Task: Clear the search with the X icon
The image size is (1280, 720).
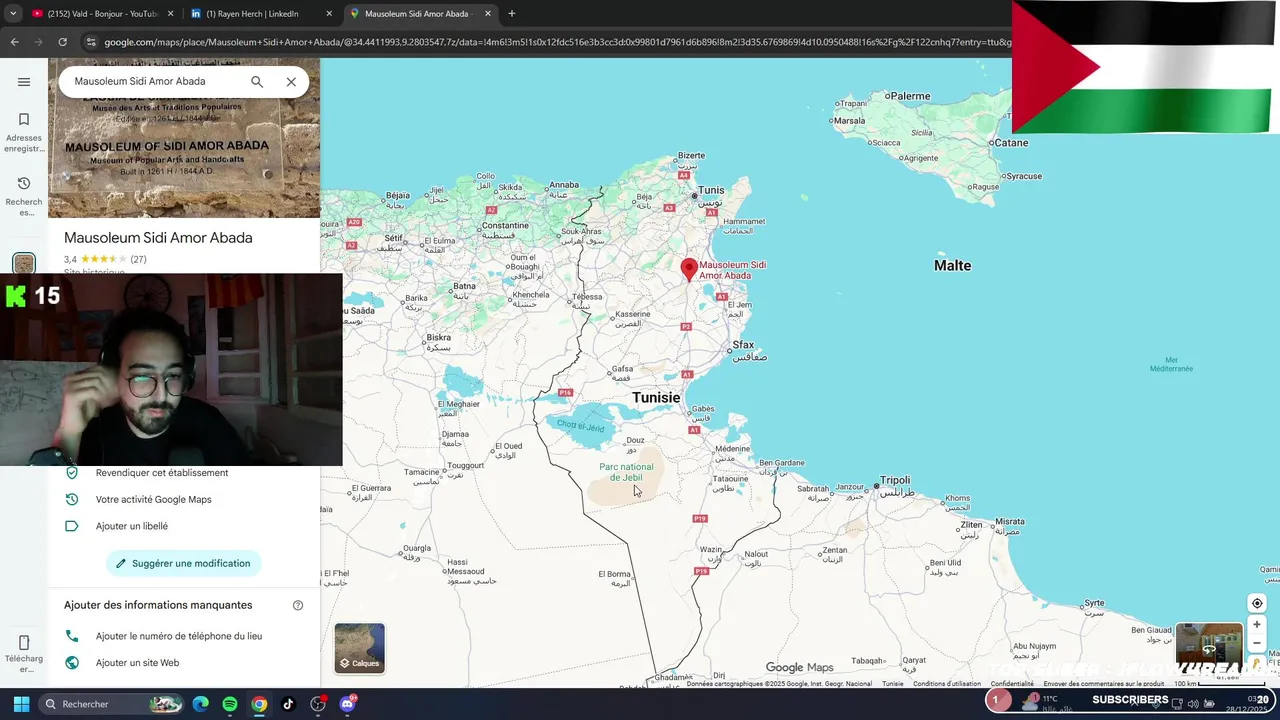Action: tap(291, 82)
